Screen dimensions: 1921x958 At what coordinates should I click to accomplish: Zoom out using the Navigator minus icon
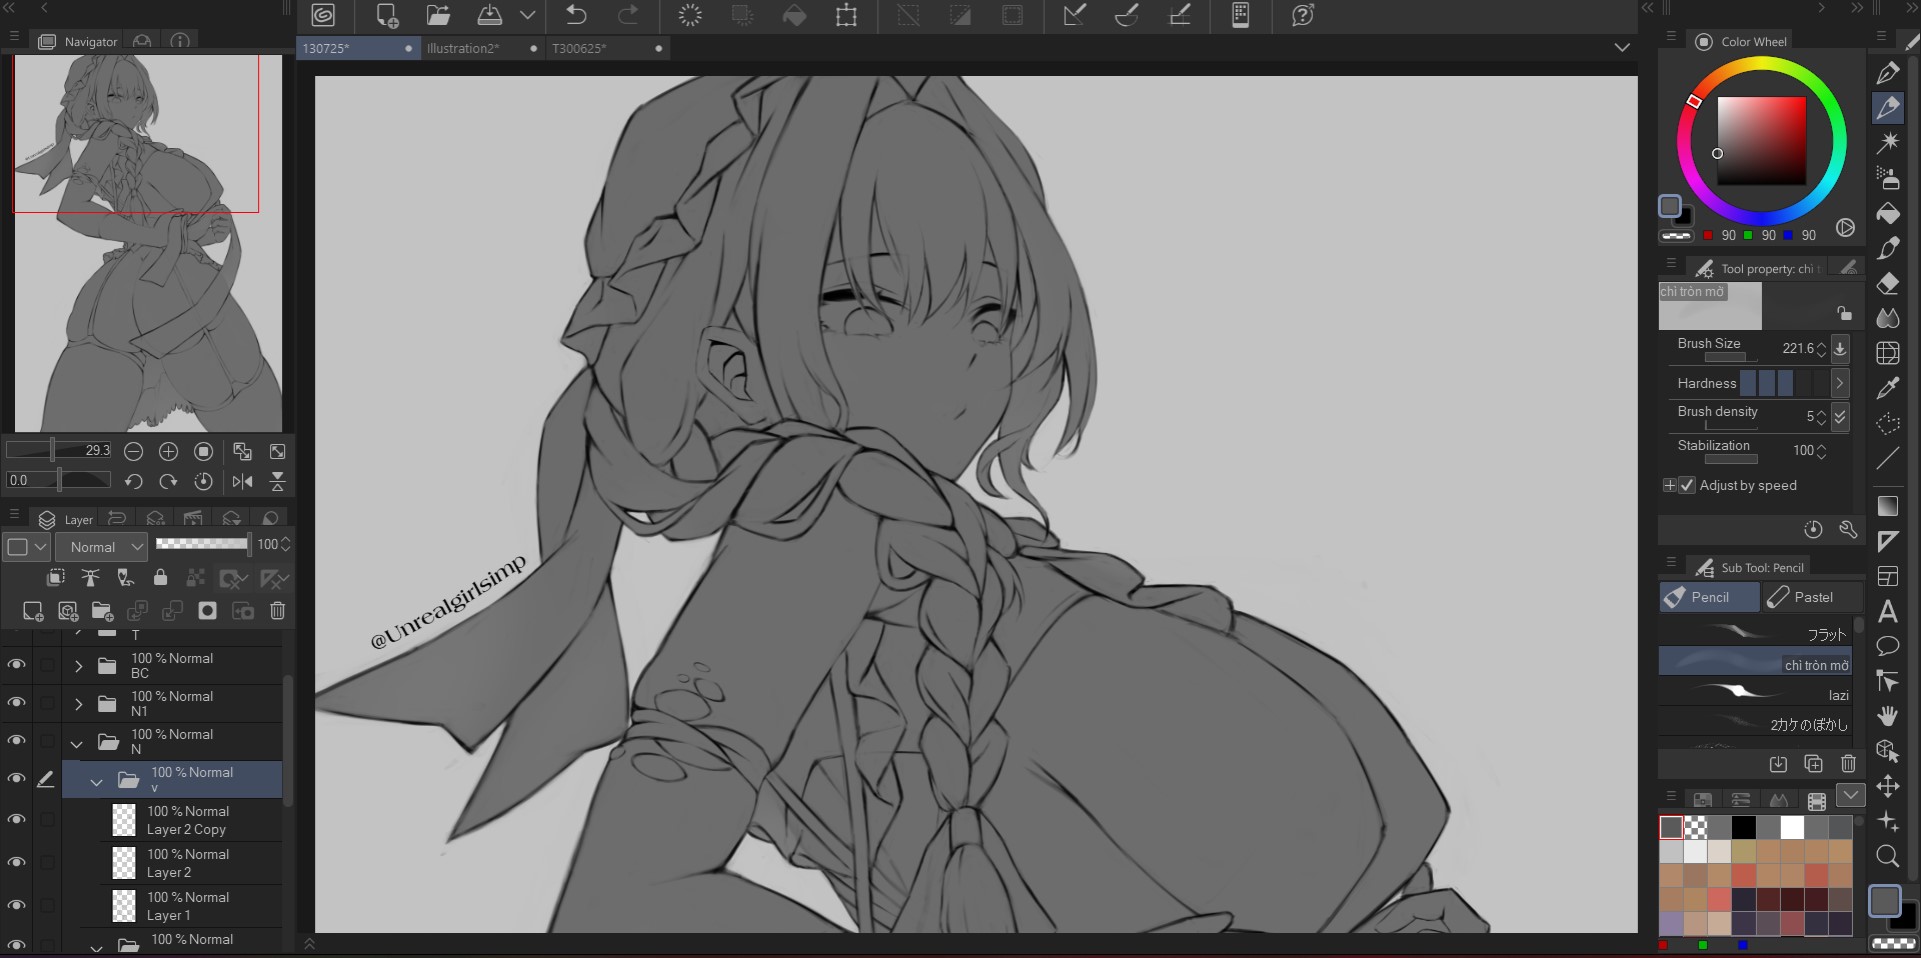133,451
